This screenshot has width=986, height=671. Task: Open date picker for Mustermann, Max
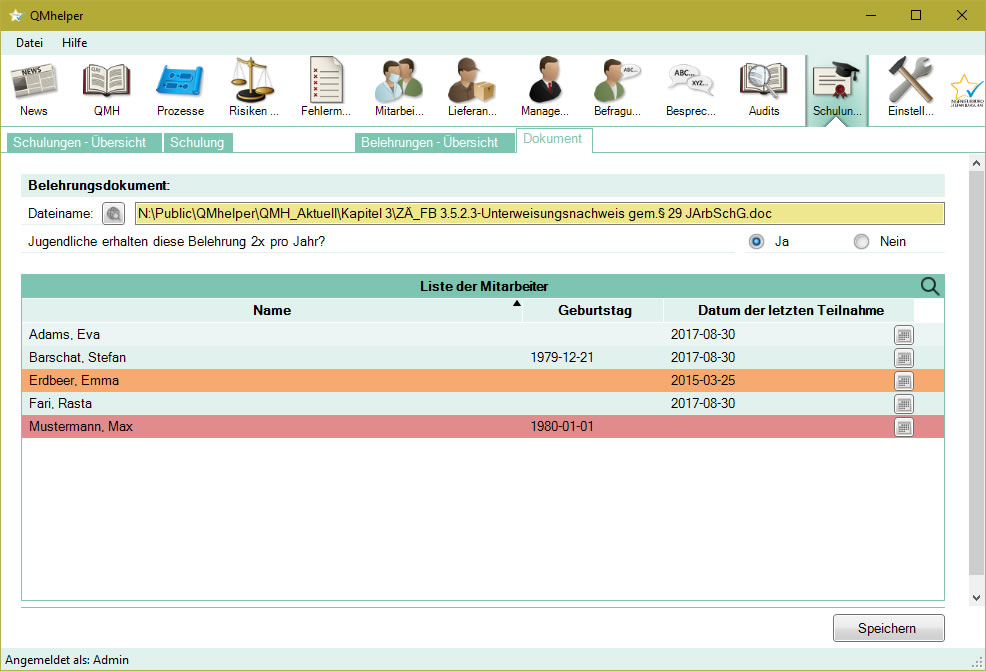click(903, 427)
